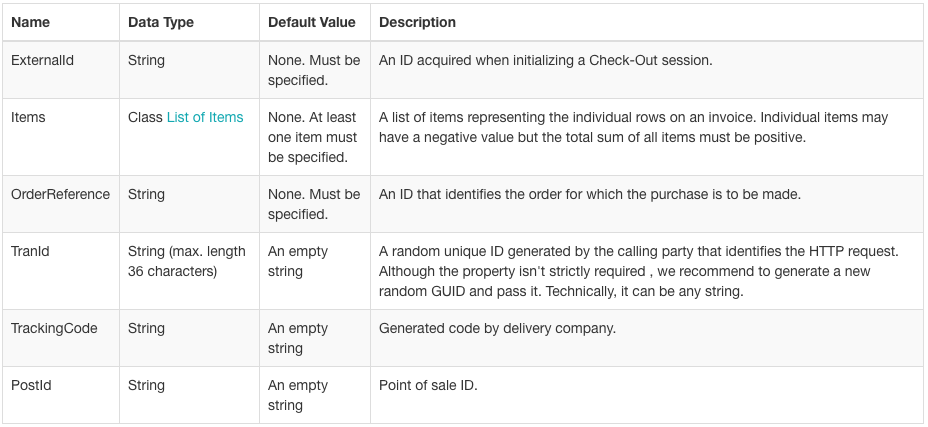Click the Default Value column header

click(x=312, y=23)
